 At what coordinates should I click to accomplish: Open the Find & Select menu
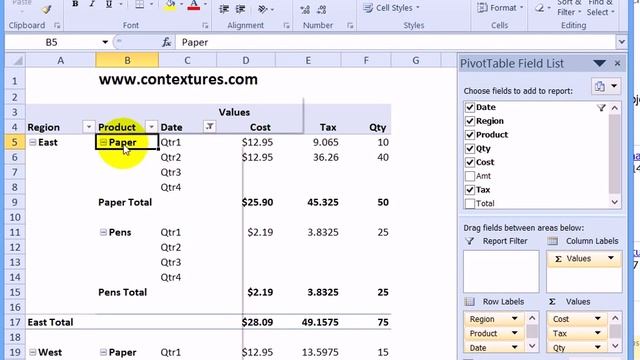[x=600, y=8]
